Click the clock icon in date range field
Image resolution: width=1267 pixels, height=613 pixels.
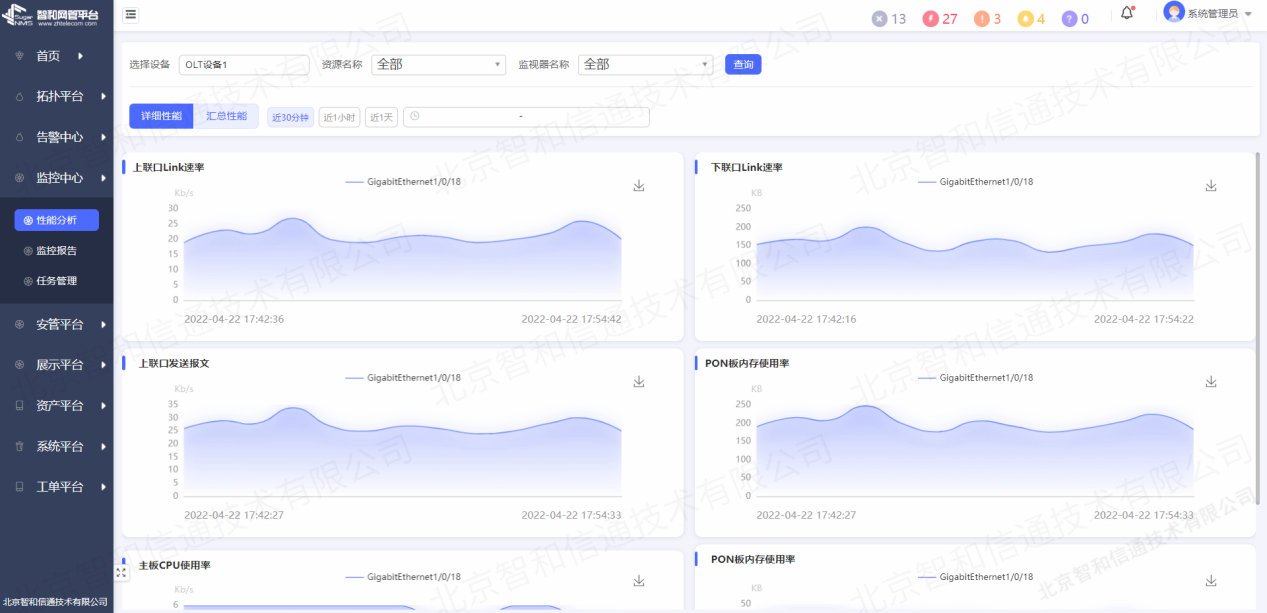click(414, 117)
